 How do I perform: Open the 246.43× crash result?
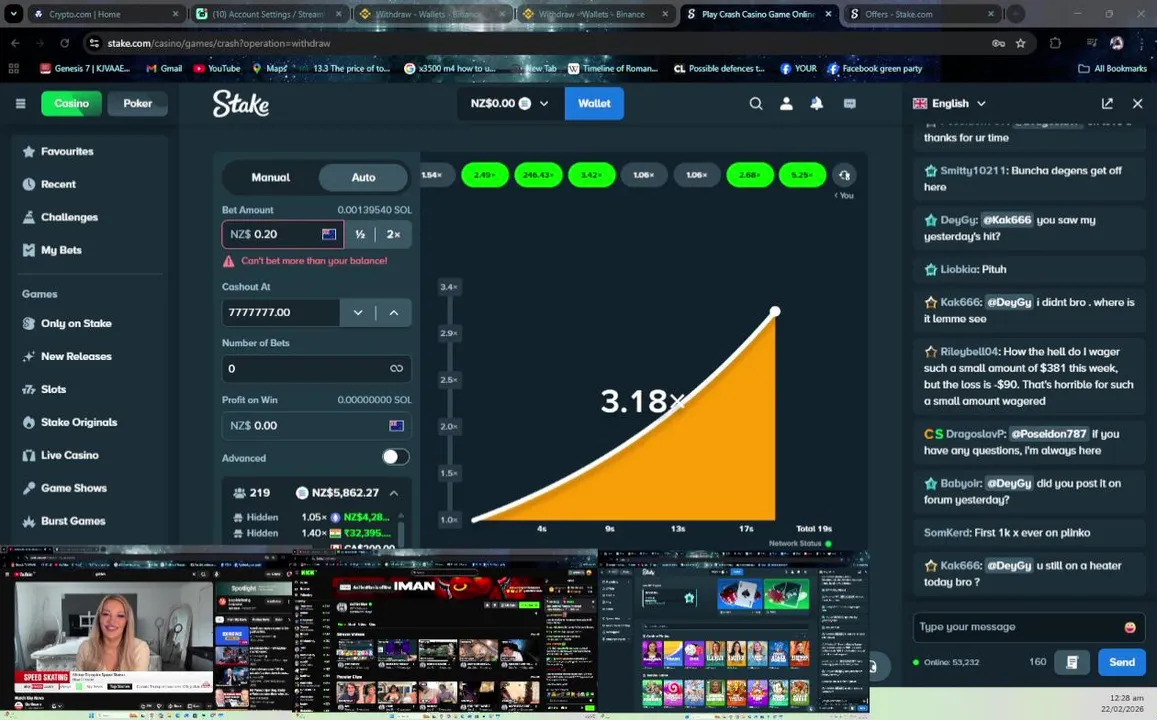pyautogui.click(x=538, y=175)
